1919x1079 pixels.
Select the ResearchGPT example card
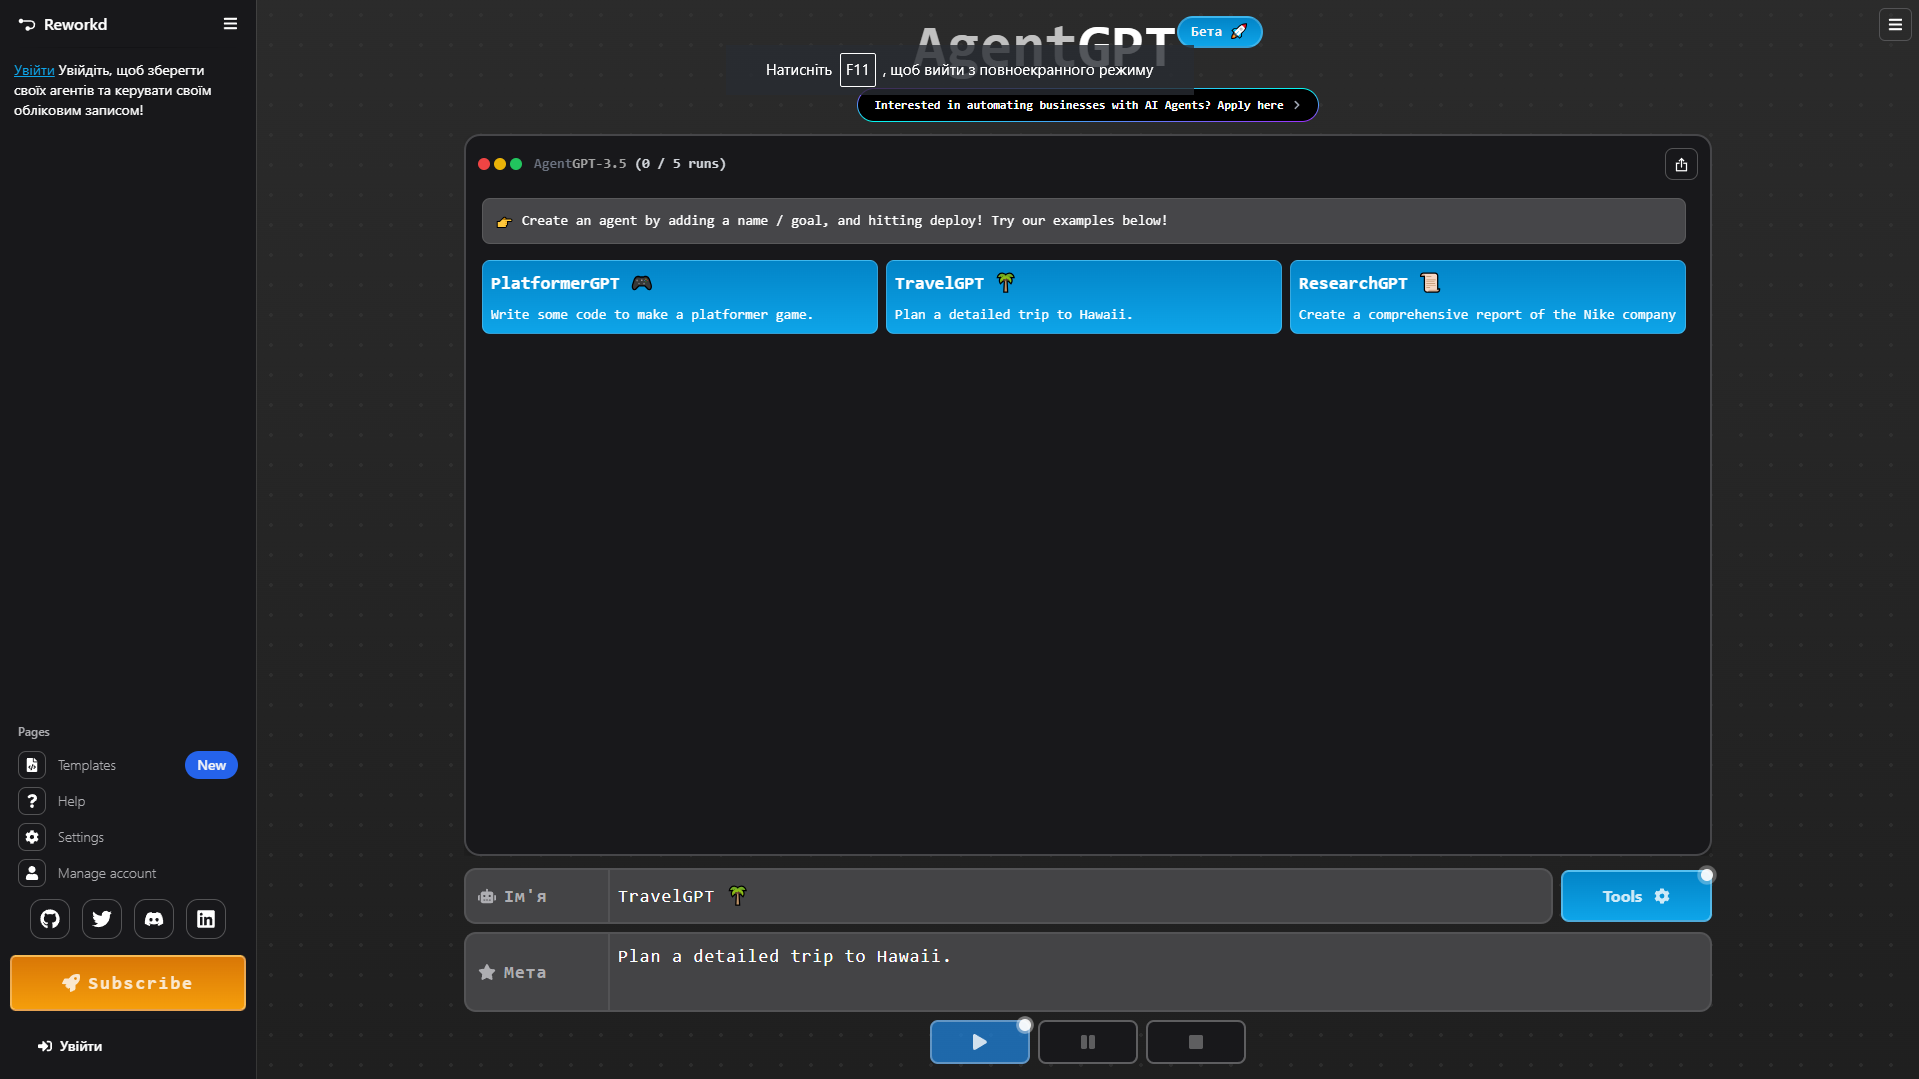pyautogui.click(x=1488, y=297)
